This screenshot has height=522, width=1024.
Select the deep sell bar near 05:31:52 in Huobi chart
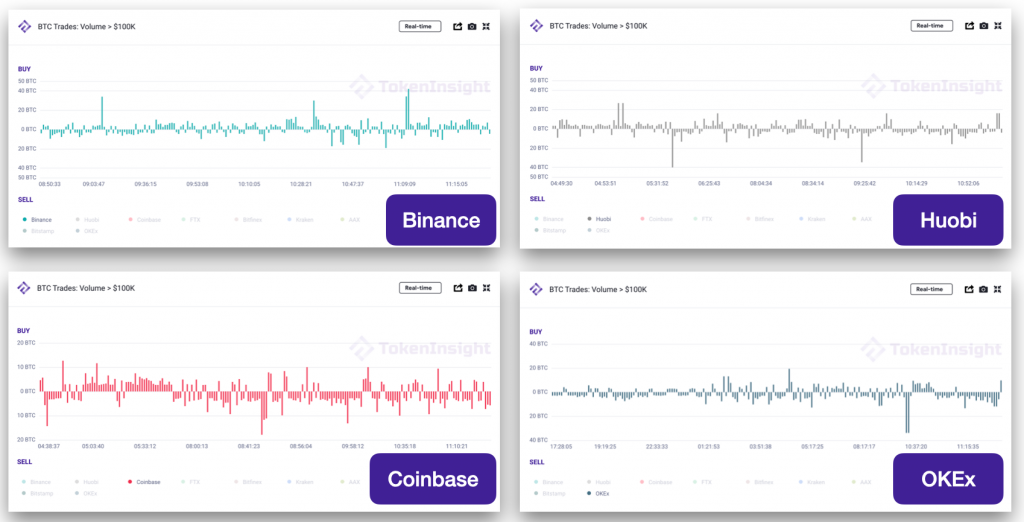pyautogui.click(x=672, y=148)
